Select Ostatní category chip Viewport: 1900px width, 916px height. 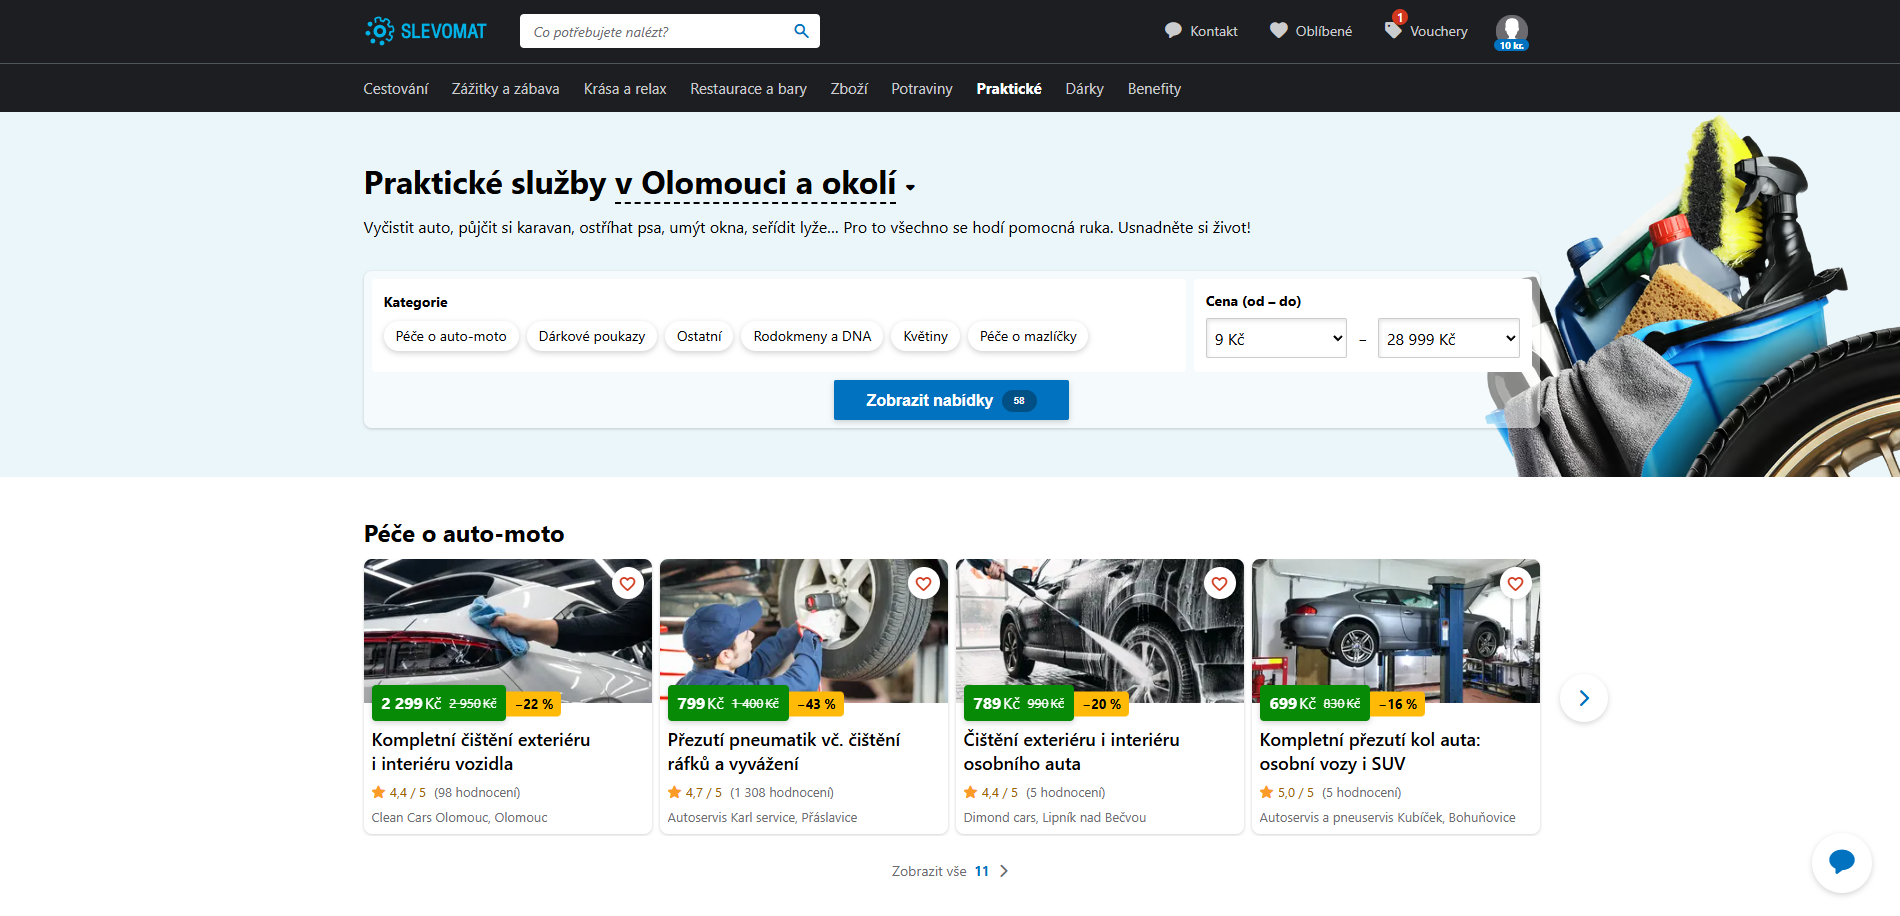point(699,337)
